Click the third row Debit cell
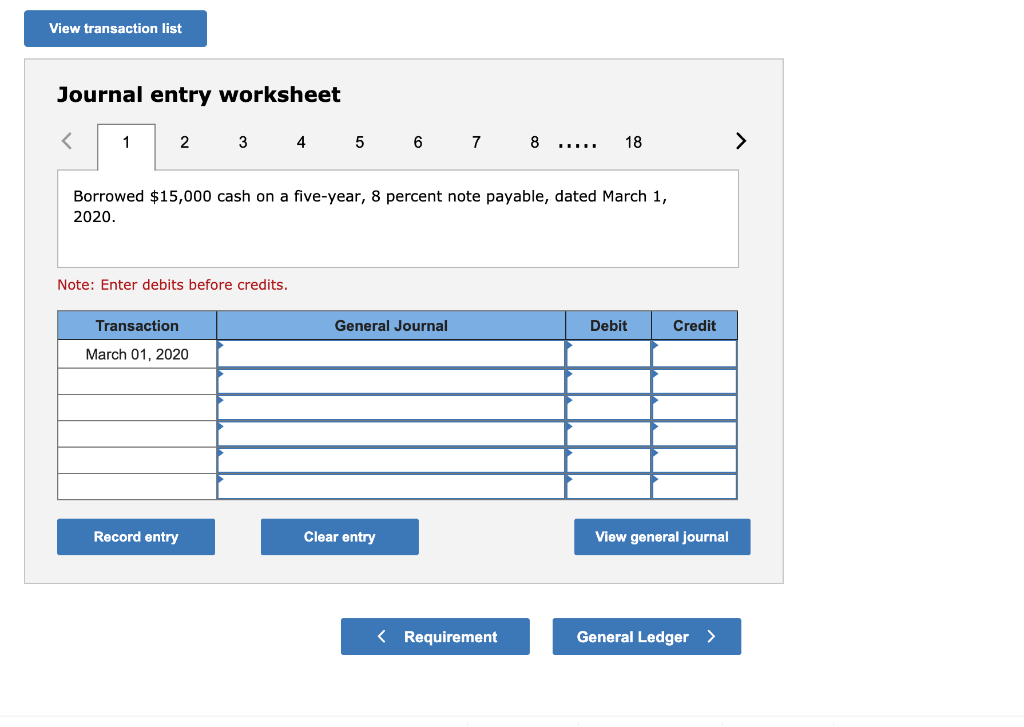The width and height of the screenshot is (1024, 727). [609, 408]
